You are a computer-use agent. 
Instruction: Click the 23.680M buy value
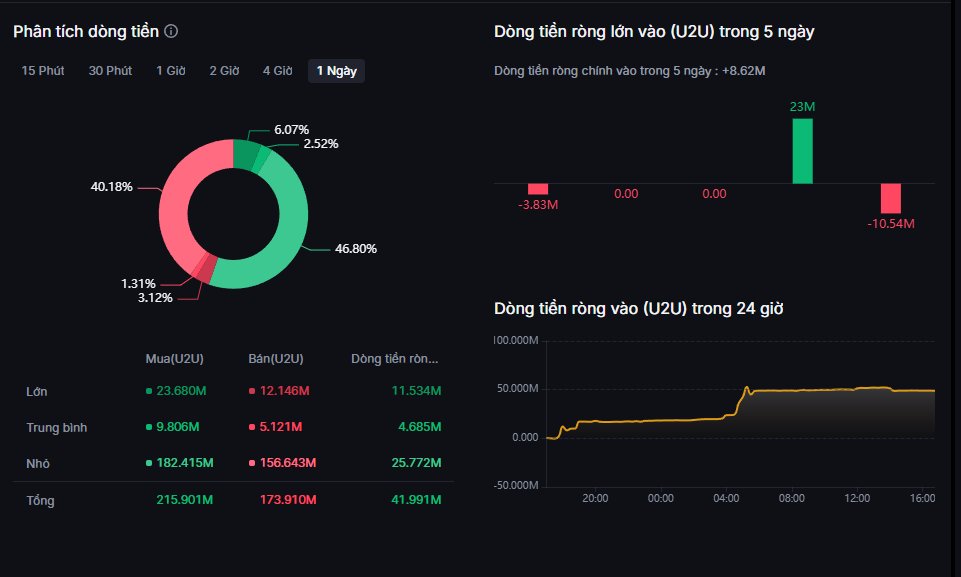point(181,391)
